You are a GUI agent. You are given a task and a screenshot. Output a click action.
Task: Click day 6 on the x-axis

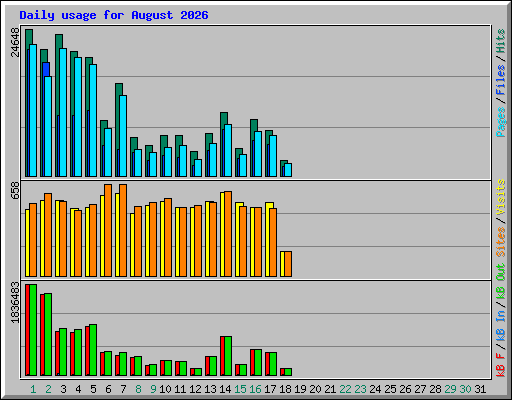point(108,389)
